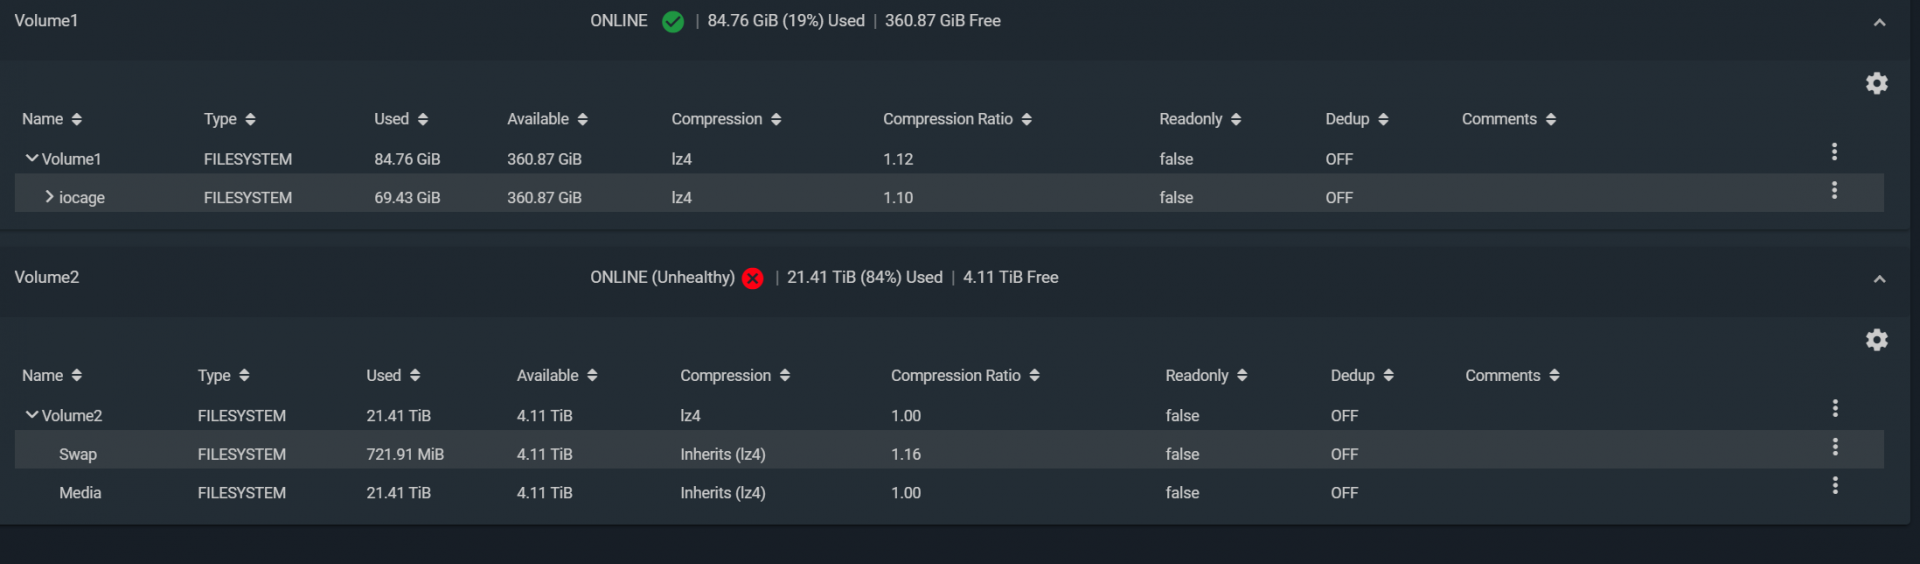Click the green healthy status icon for Volume1
The width and height of the screenshot is (1920, 564).
[x=673, y=22]
